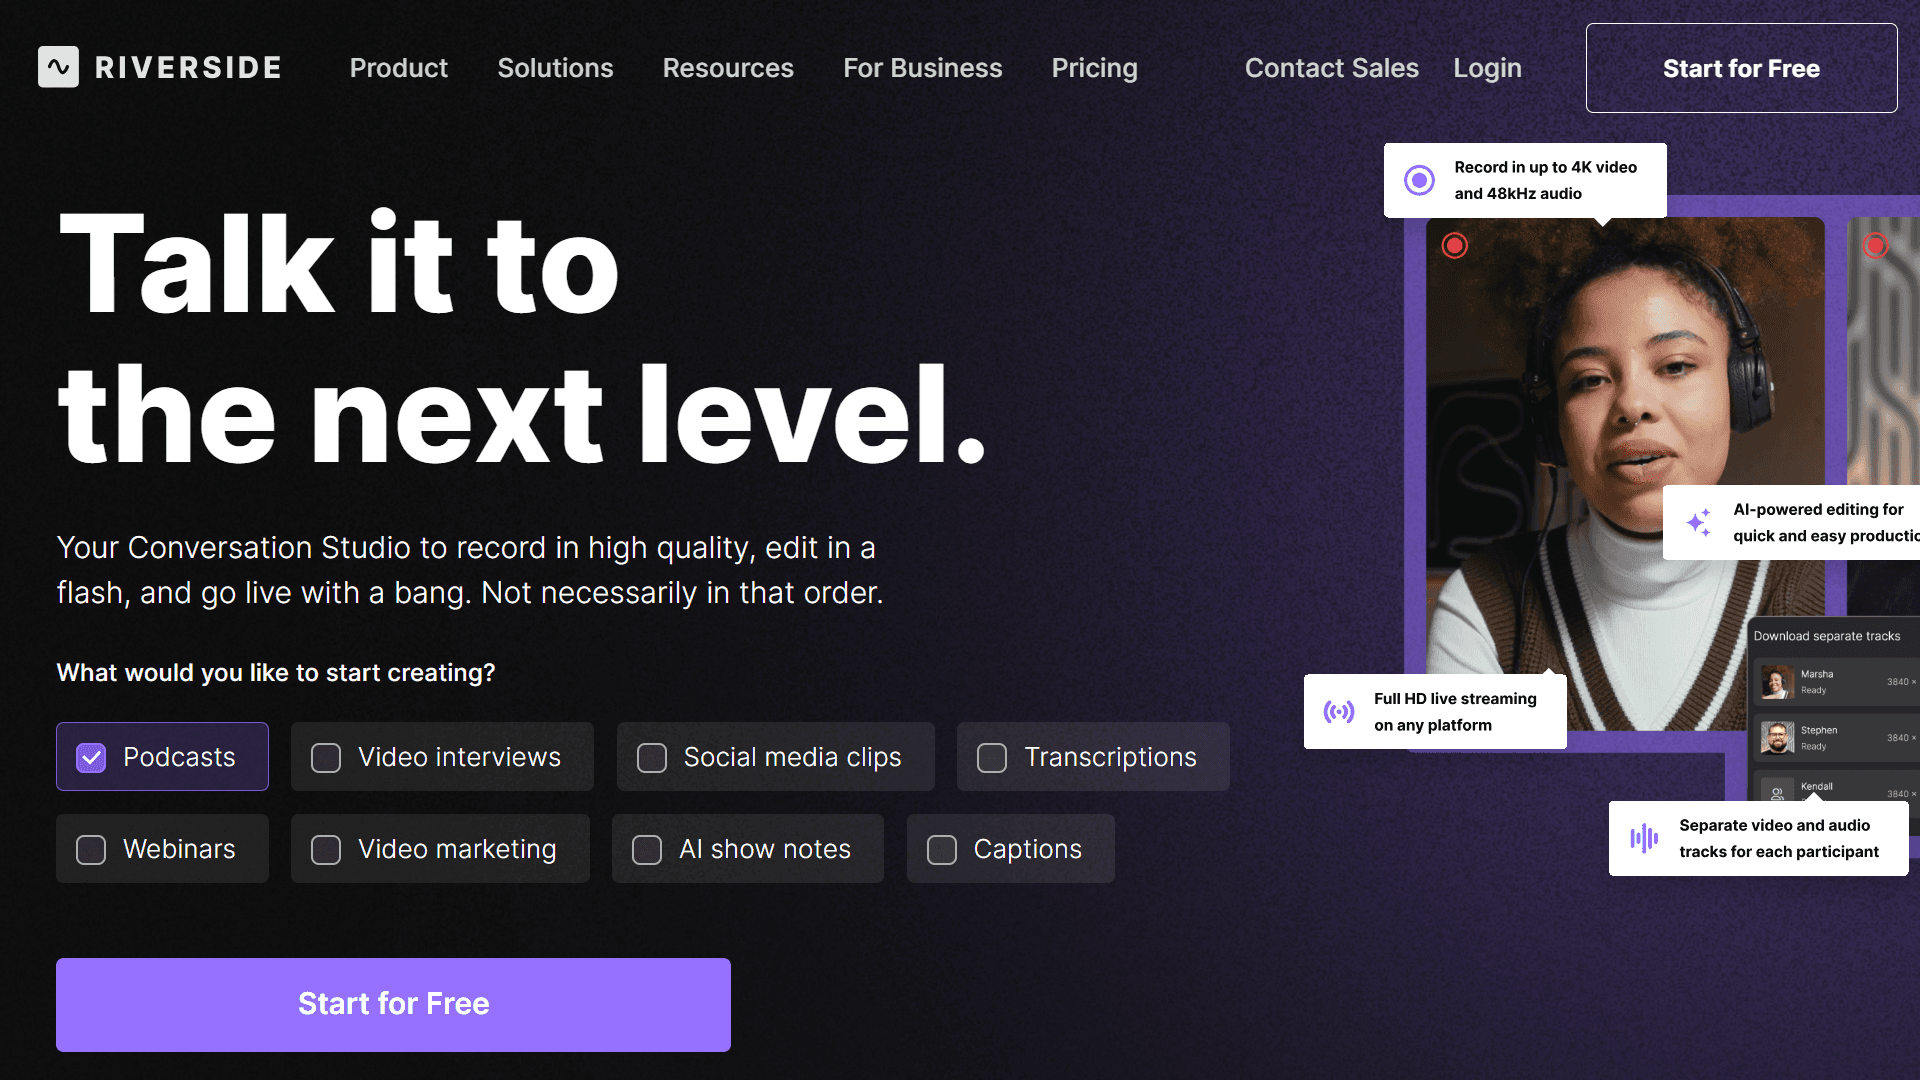This screenshot has height=1080, width=1920.
Task: Click the Riverside logo icon
Action: (x=58, y=67)
